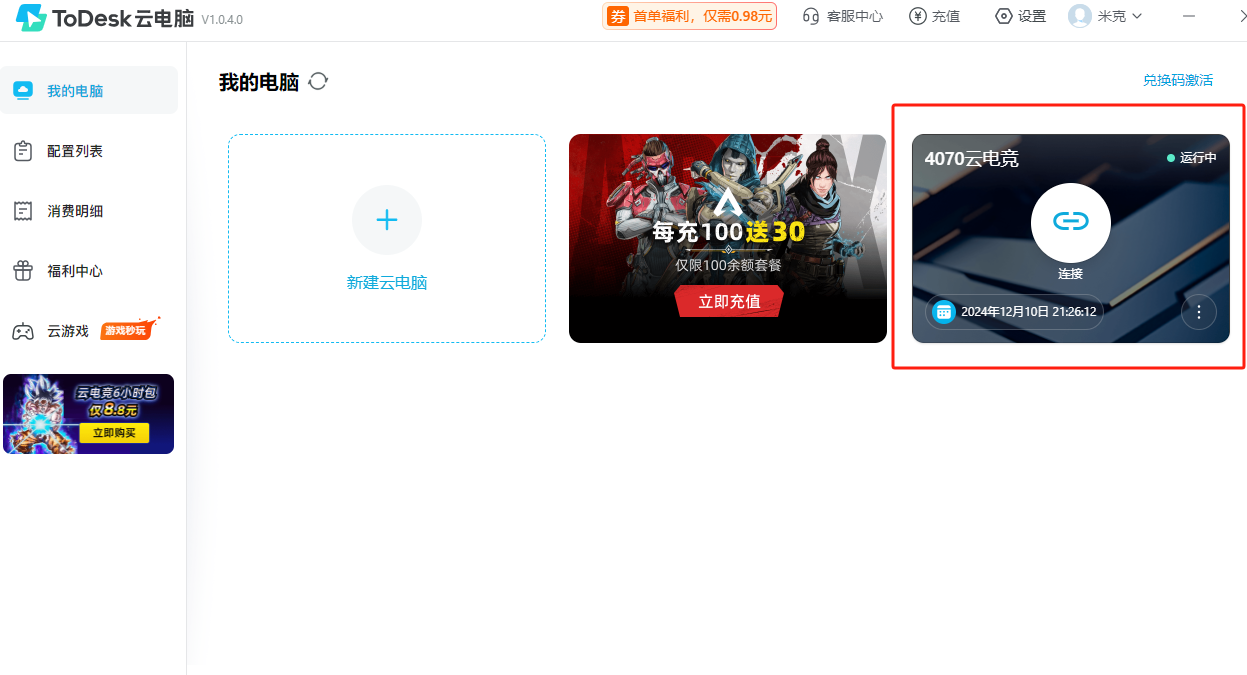Click the plus icon to create a cloud PC
1247x675 pixels.
point(387,220)
